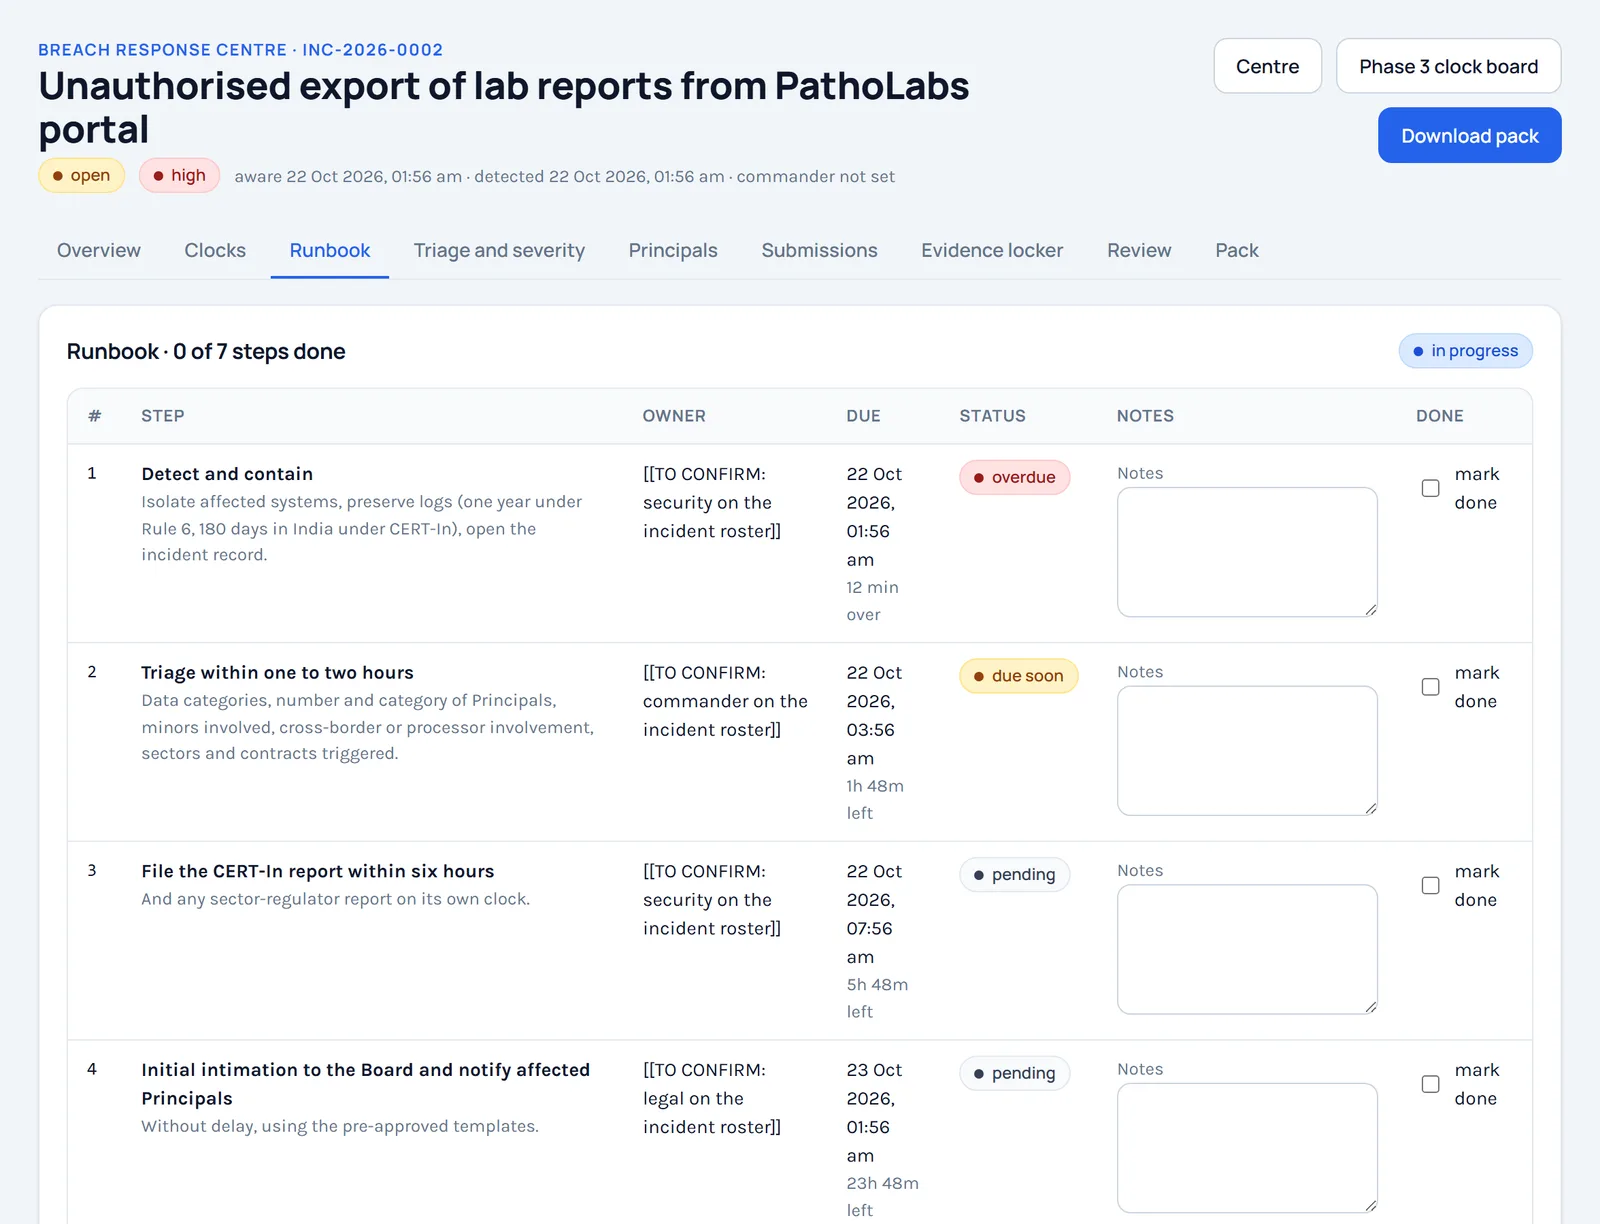Image resolution: width=1600 pixels, height=1224 pixels.
Task: Click File the CERT-In report within six hours
Action: click(318, 871)
